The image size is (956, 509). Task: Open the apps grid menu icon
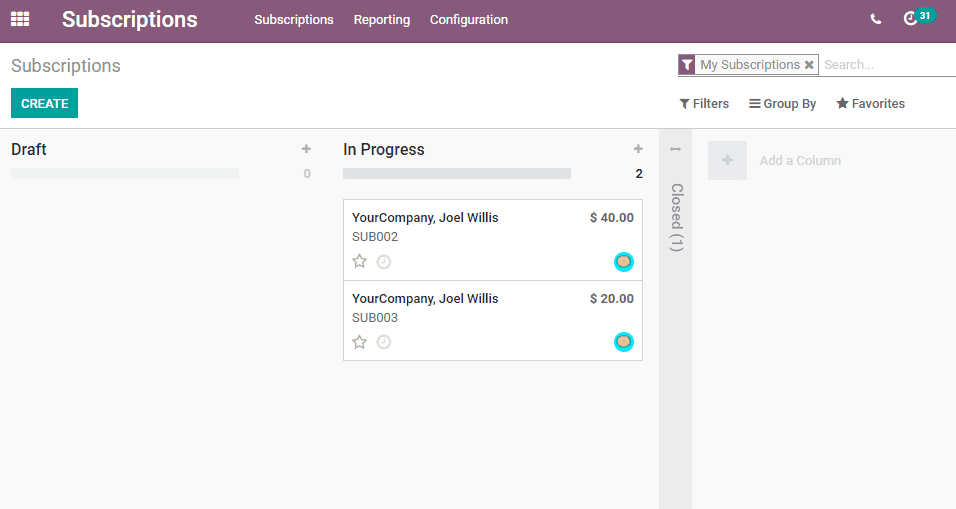coord(20,19)
